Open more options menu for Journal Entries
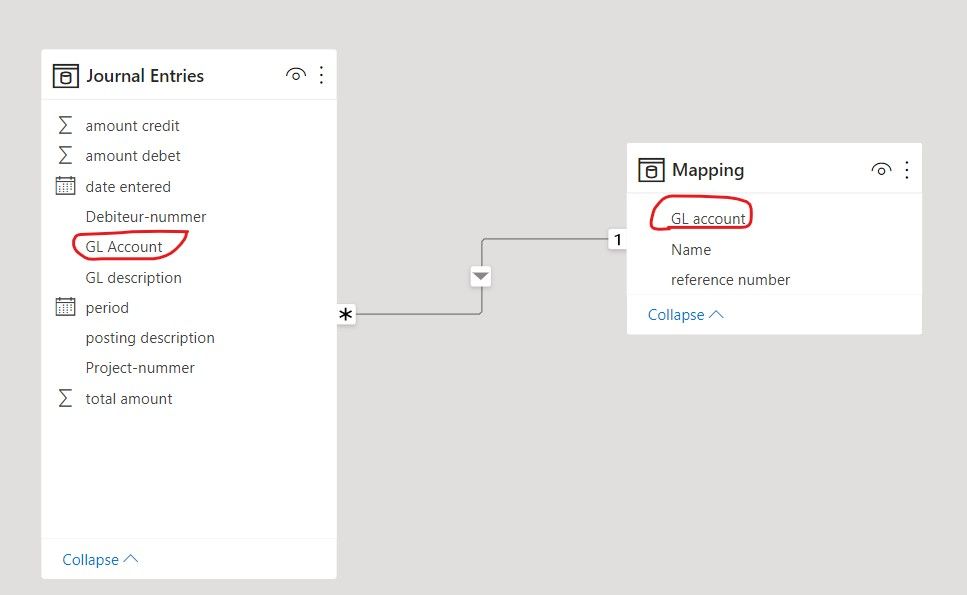This screenshot has height=595, width=967. point(321,75)
